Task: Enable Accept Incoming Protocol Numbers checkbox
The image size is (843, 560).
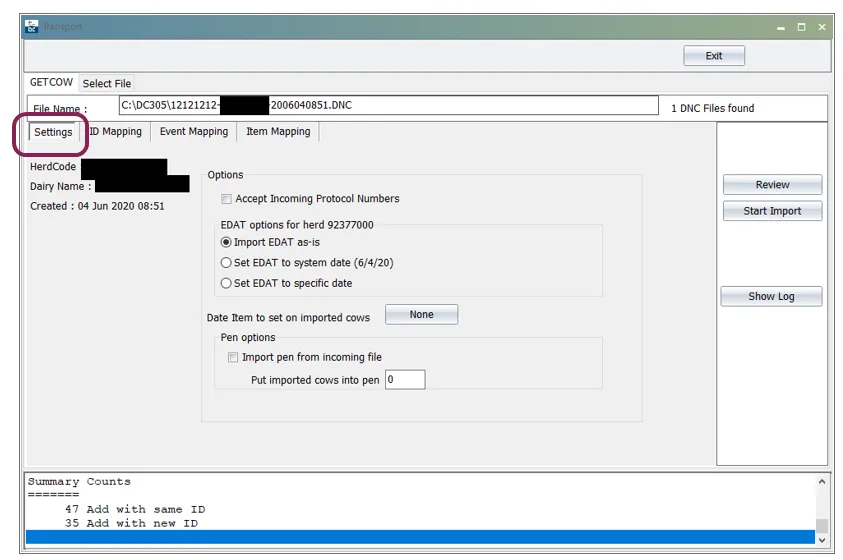Action: 226,199
